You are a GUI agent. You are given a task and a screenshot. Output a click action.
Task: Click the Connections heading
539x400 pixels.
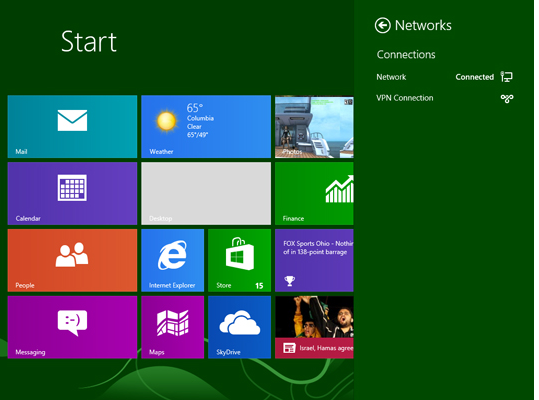tap(406, 54)
